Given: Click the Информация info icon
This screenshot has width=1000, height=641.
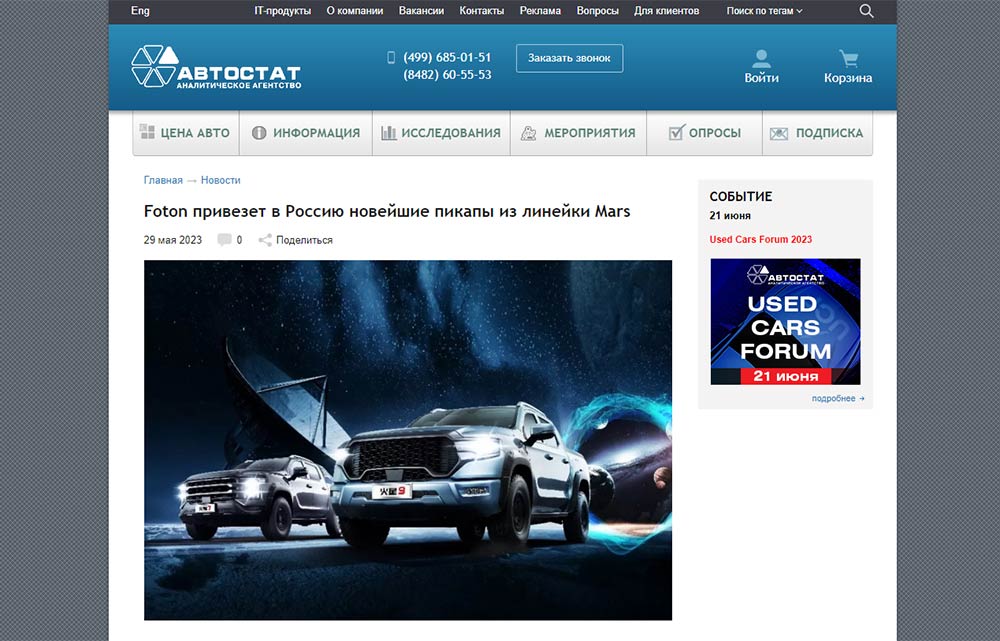Looking at the screenshot, I should (259, 133).
